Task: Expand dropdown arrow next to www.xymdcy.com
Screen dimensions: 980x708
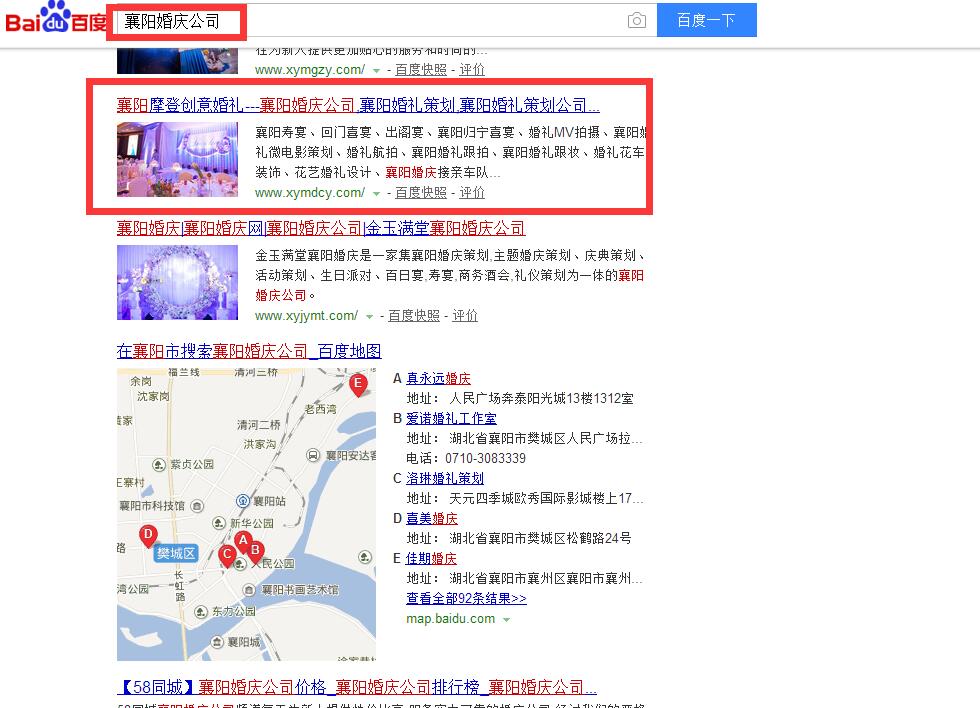Action: 376,194
